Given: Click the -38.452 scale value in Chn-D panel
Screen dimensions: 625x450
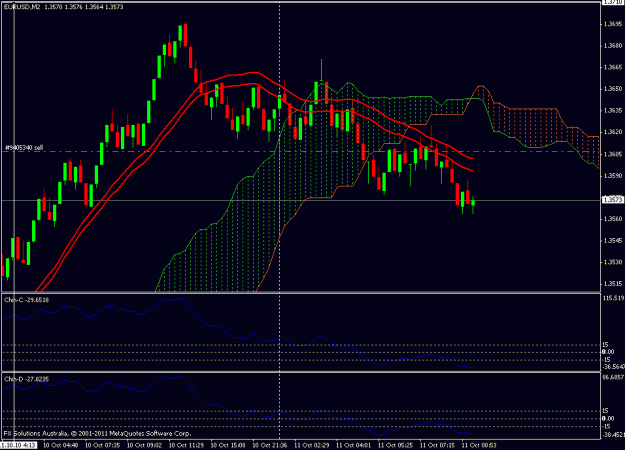Looking at the screenshot, I should pyautogui.click(x=614, y=434).
